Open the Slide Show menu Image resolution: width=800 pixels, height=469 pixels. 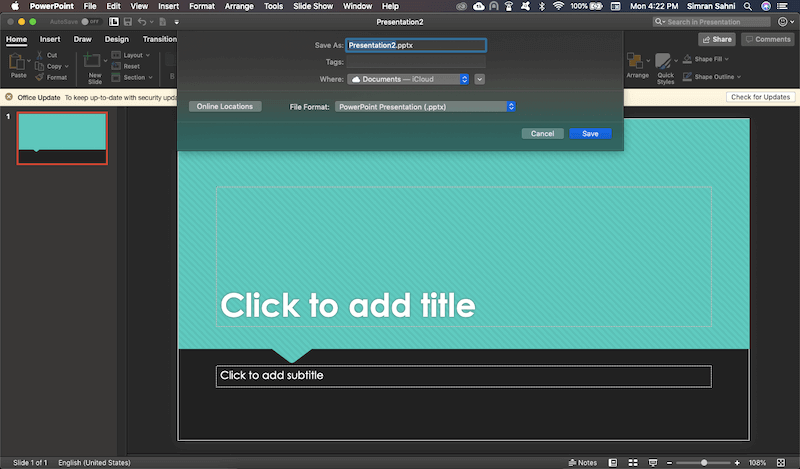[313, 6]
